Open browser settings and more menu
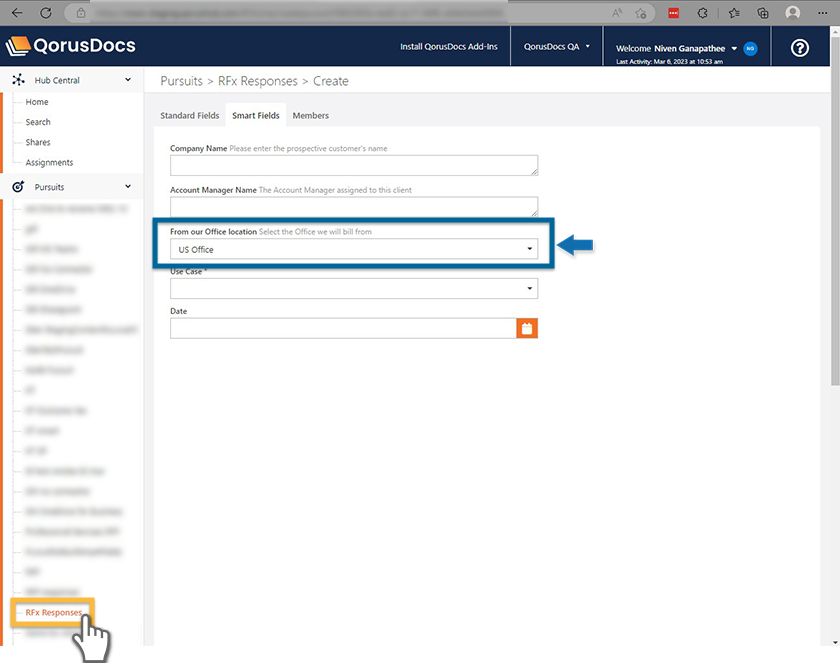This screenshot has height=663, width=840. click(822, 13)
